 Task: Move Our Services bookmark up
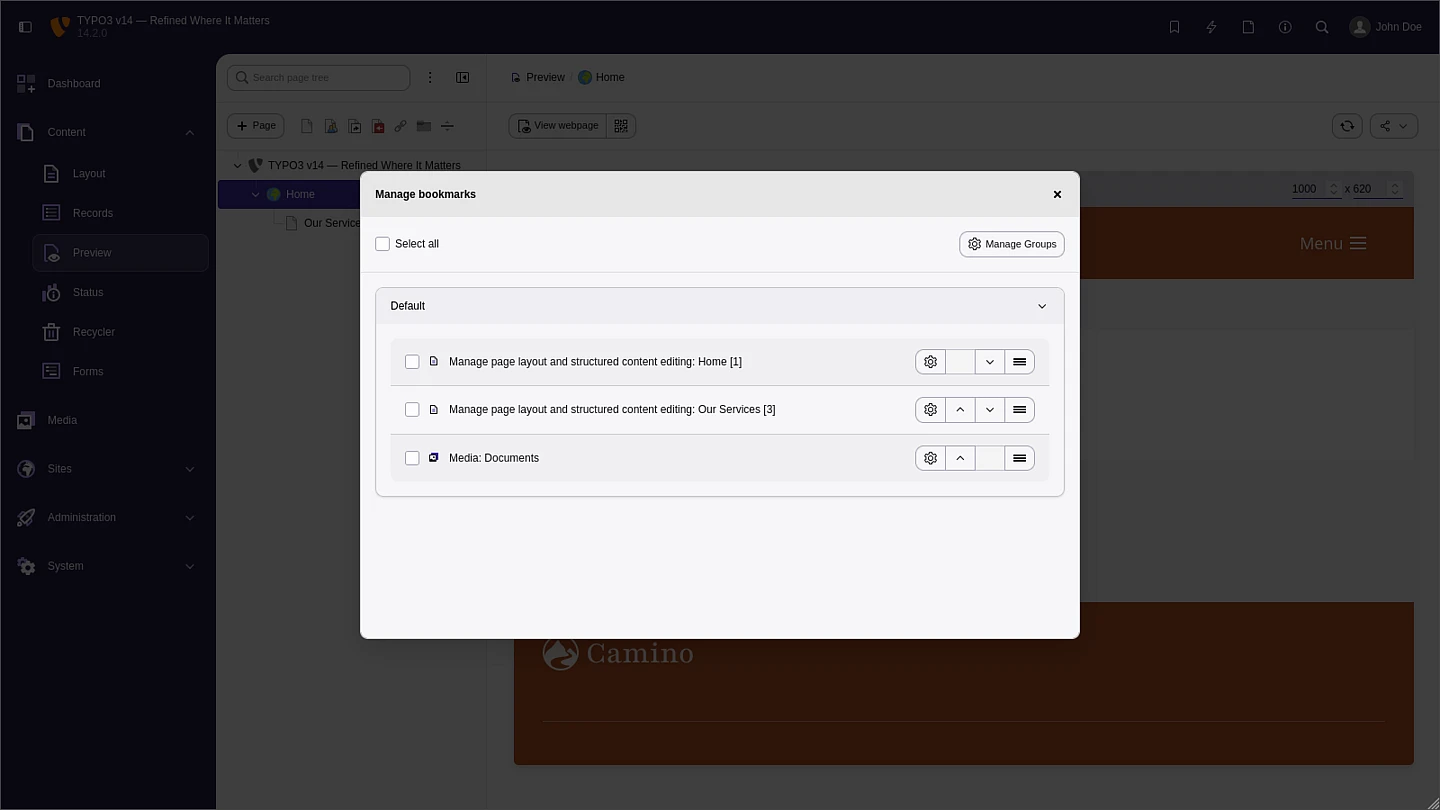click(x=960, y=410)
